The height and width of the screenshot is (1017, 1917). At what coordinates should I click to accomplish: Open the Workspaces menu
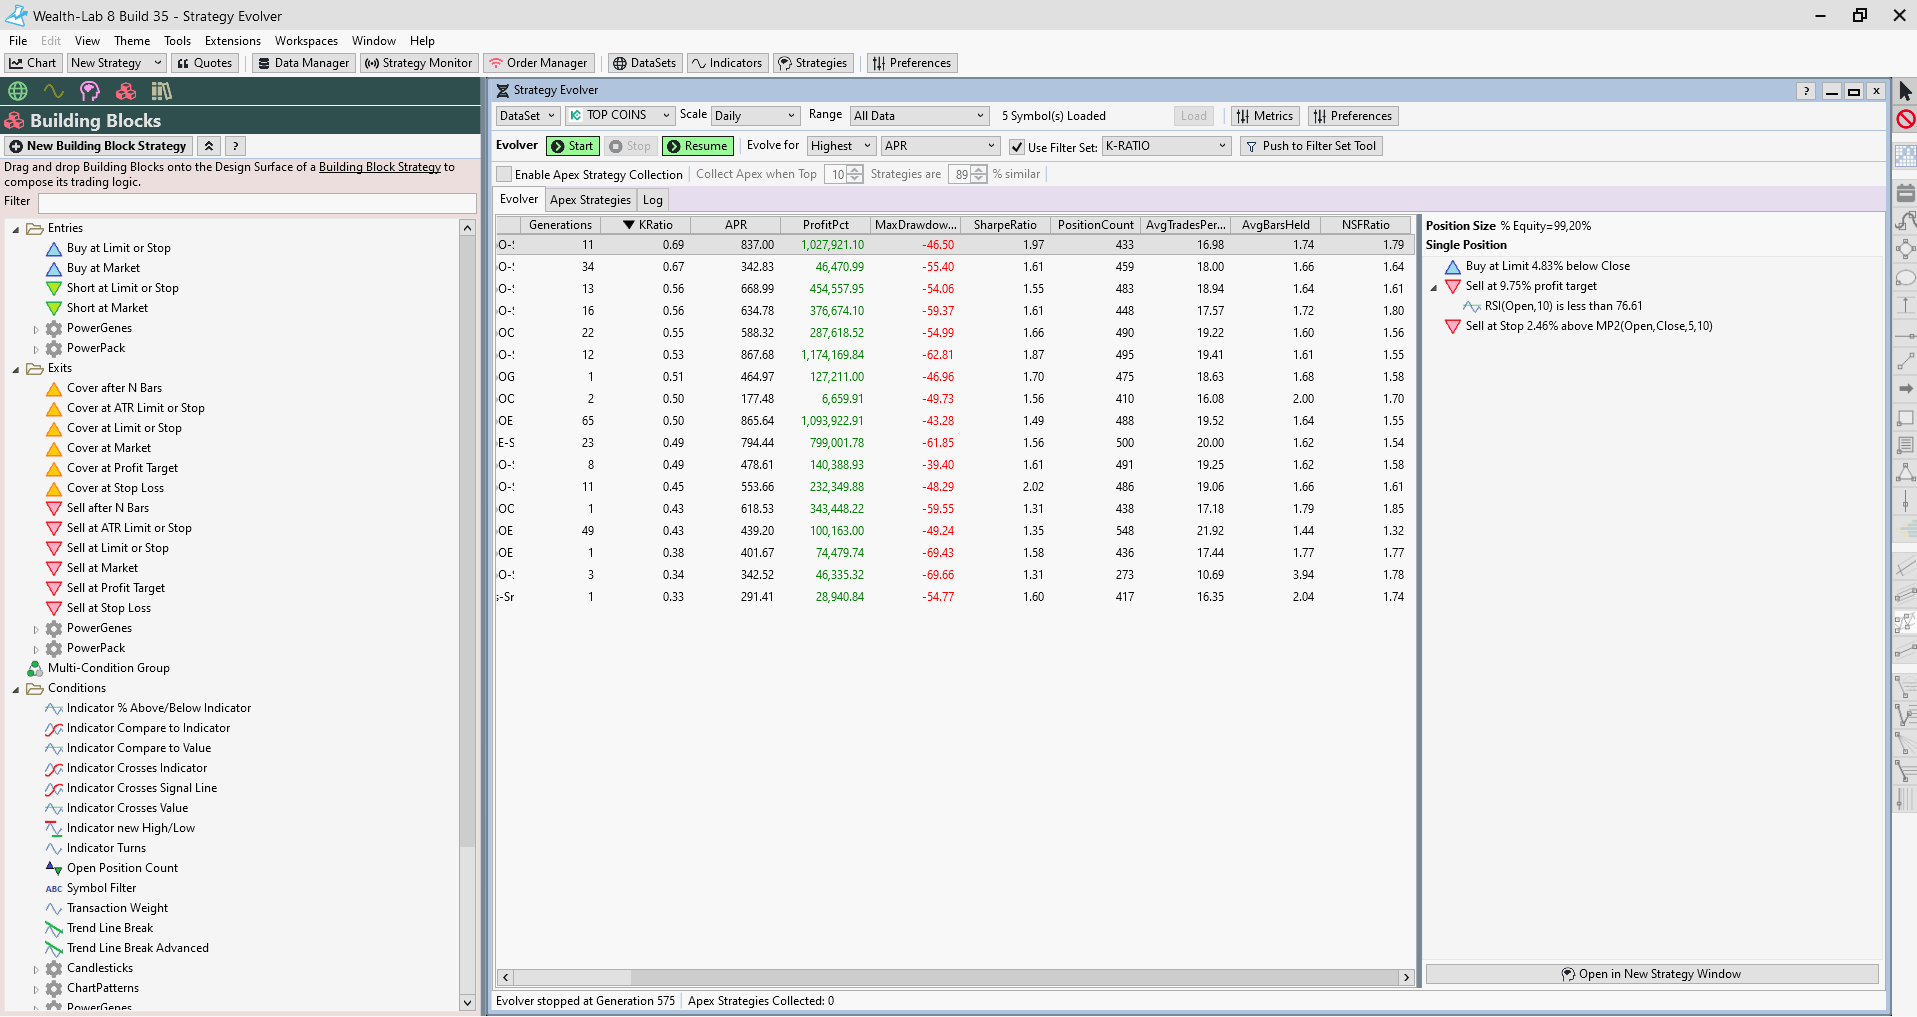tap(305, 41)
